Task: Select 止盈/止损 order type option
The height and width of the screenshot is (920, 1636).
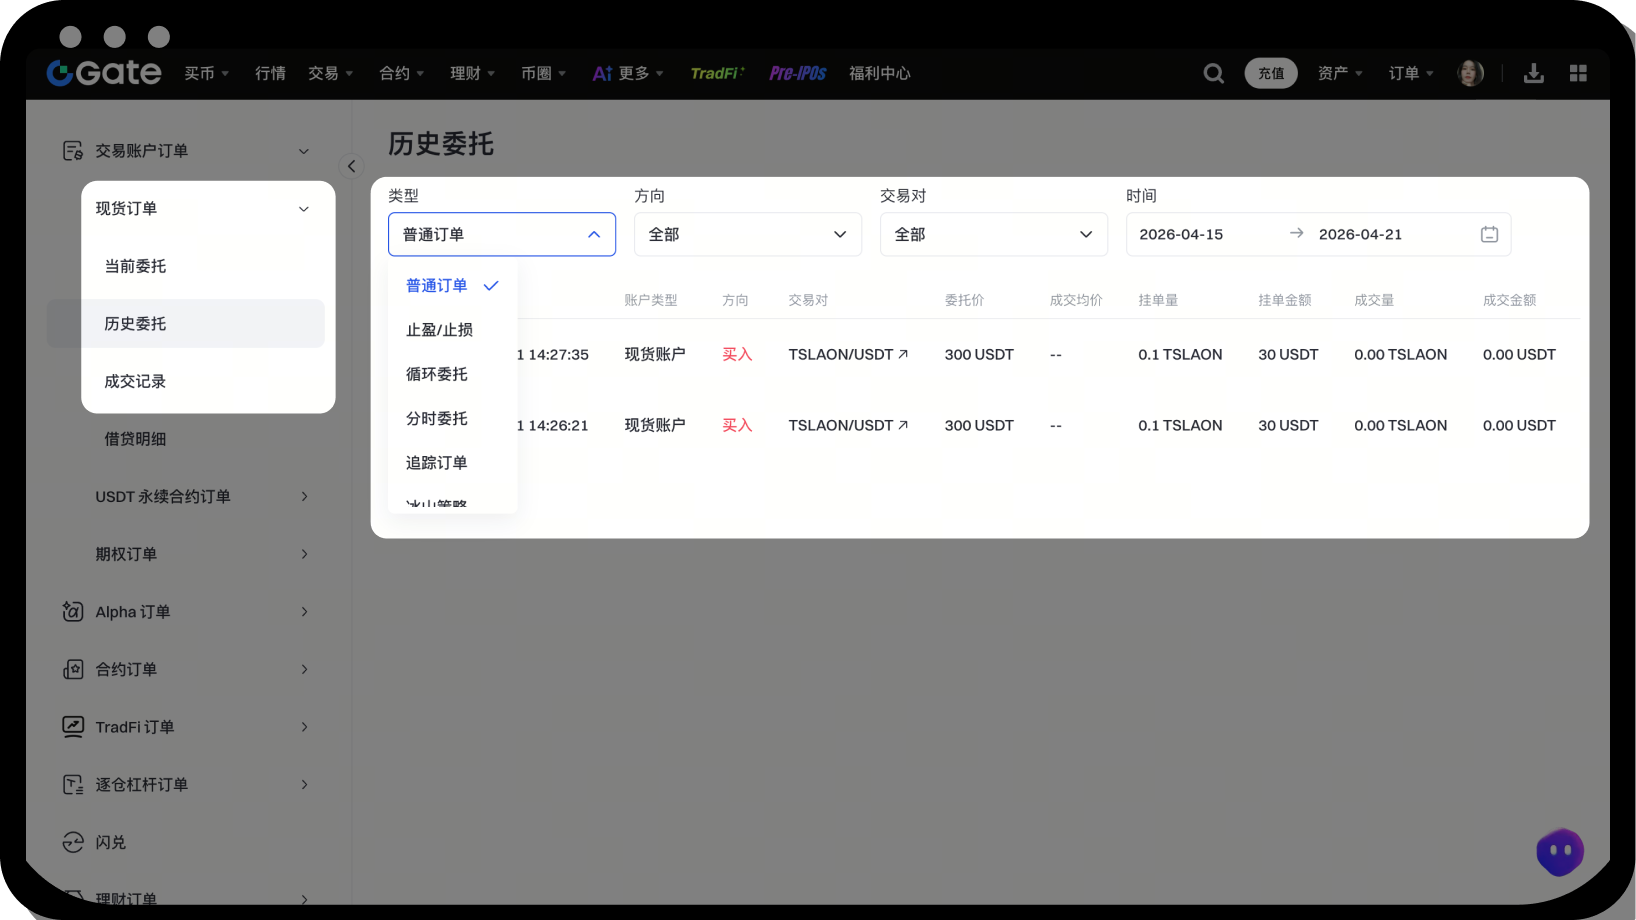Action: (439, 330)
